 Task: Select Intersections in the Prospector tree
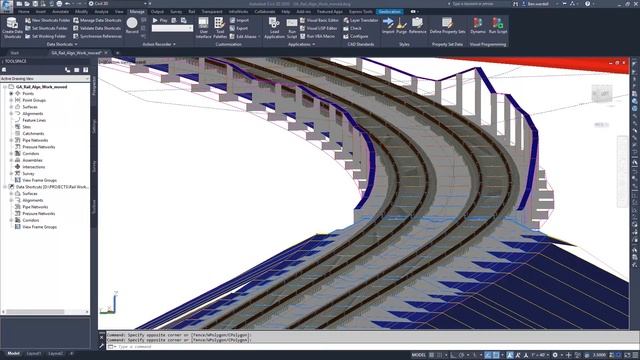click(33, 167)
